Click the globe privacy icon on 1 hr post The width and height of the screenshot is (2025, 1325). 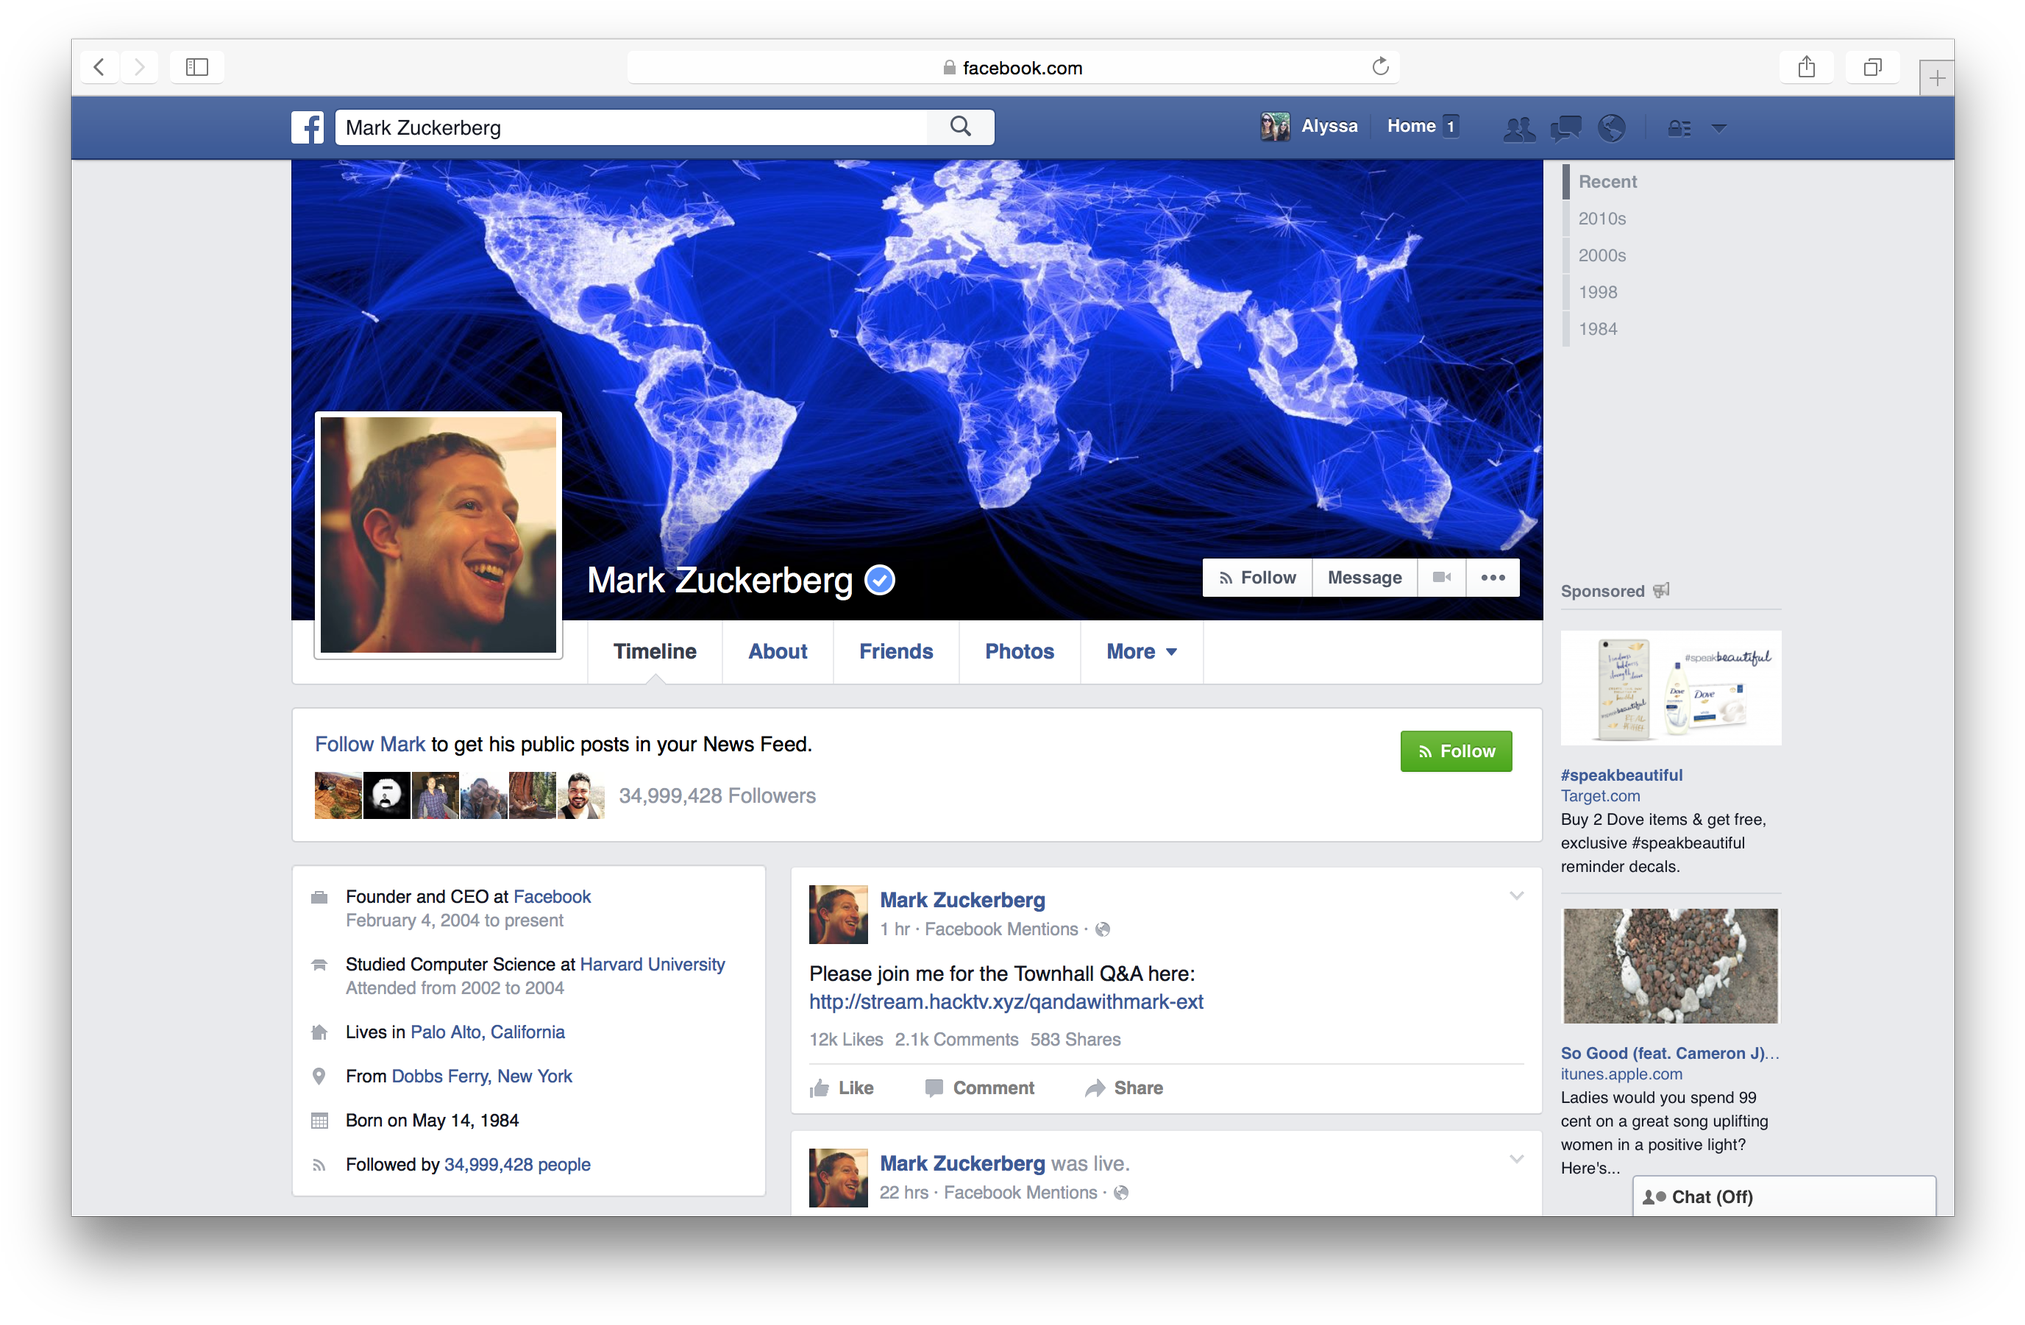(1103, 930)
